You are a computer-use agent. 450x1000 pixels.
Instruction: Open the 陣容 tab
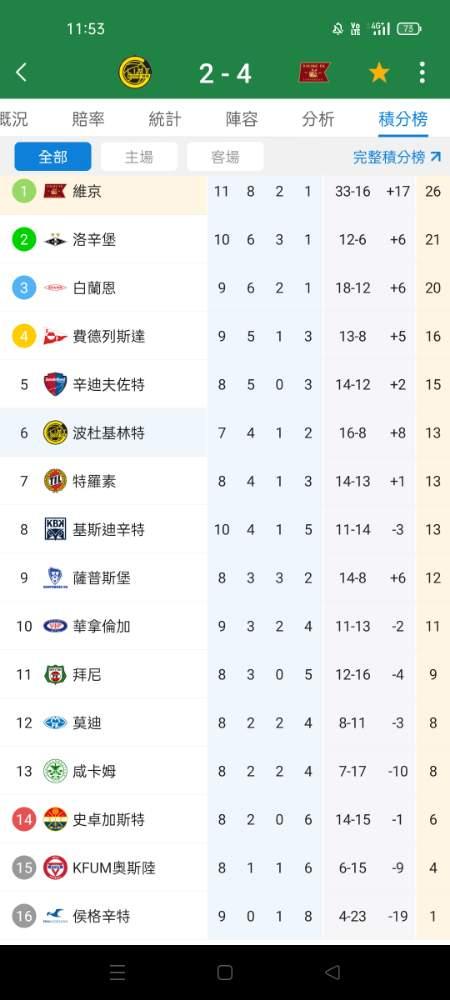[x=242, y=119]
